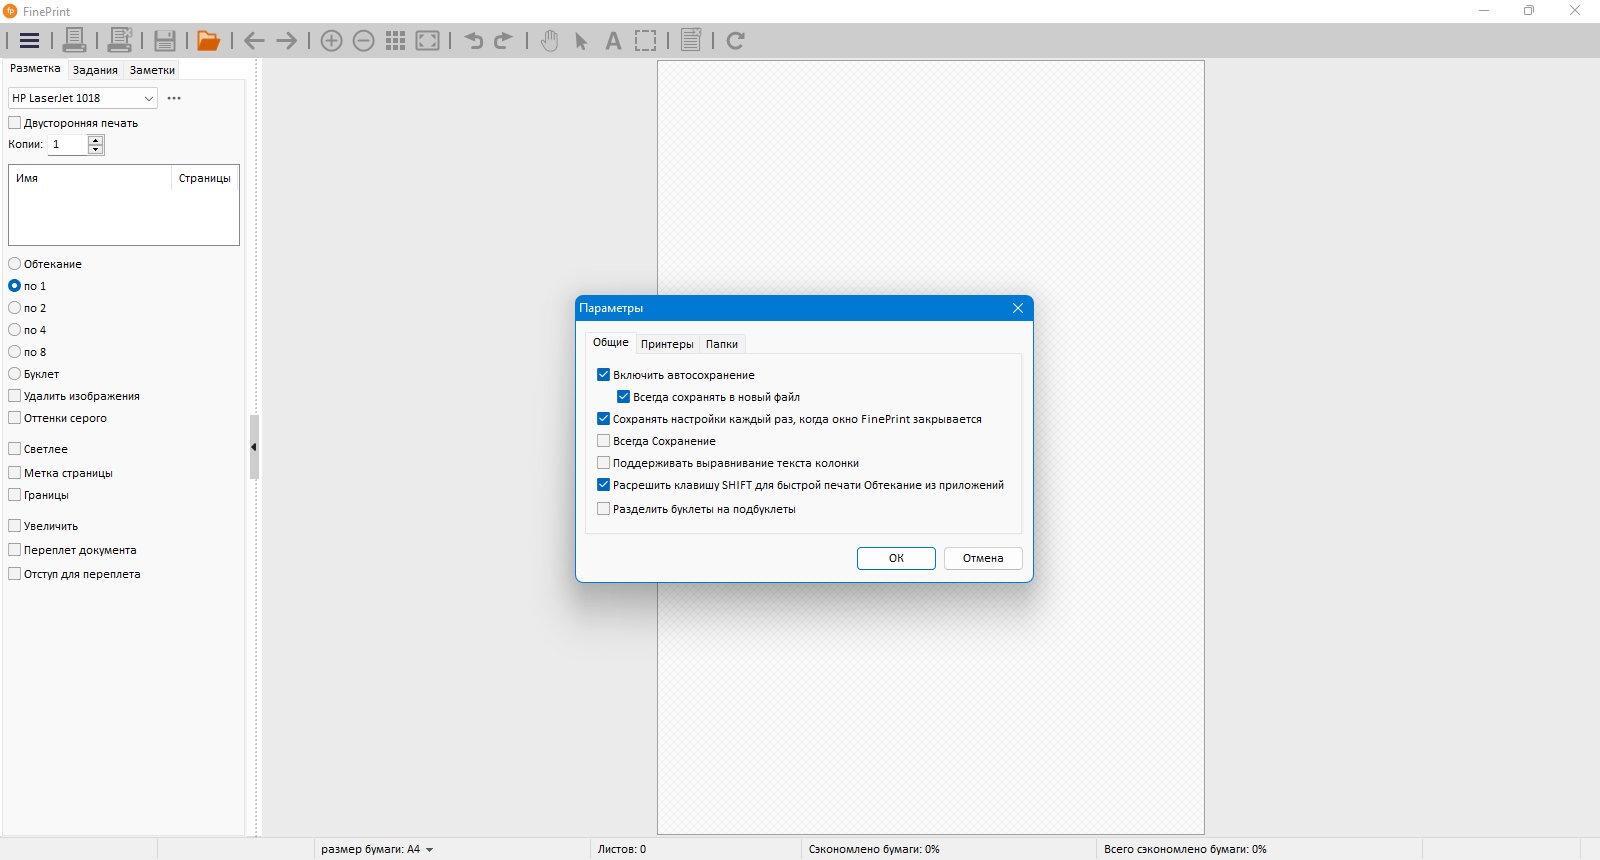Check Разделить буклеты на подбуклеты option
This screenshot has width=1600, height=860.
pyautogui.click(x=603, y=509)
